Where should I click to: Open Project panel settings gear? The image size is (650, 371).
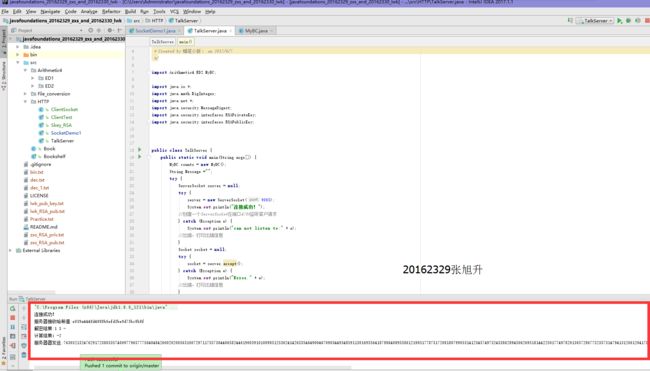click(110, 30)
